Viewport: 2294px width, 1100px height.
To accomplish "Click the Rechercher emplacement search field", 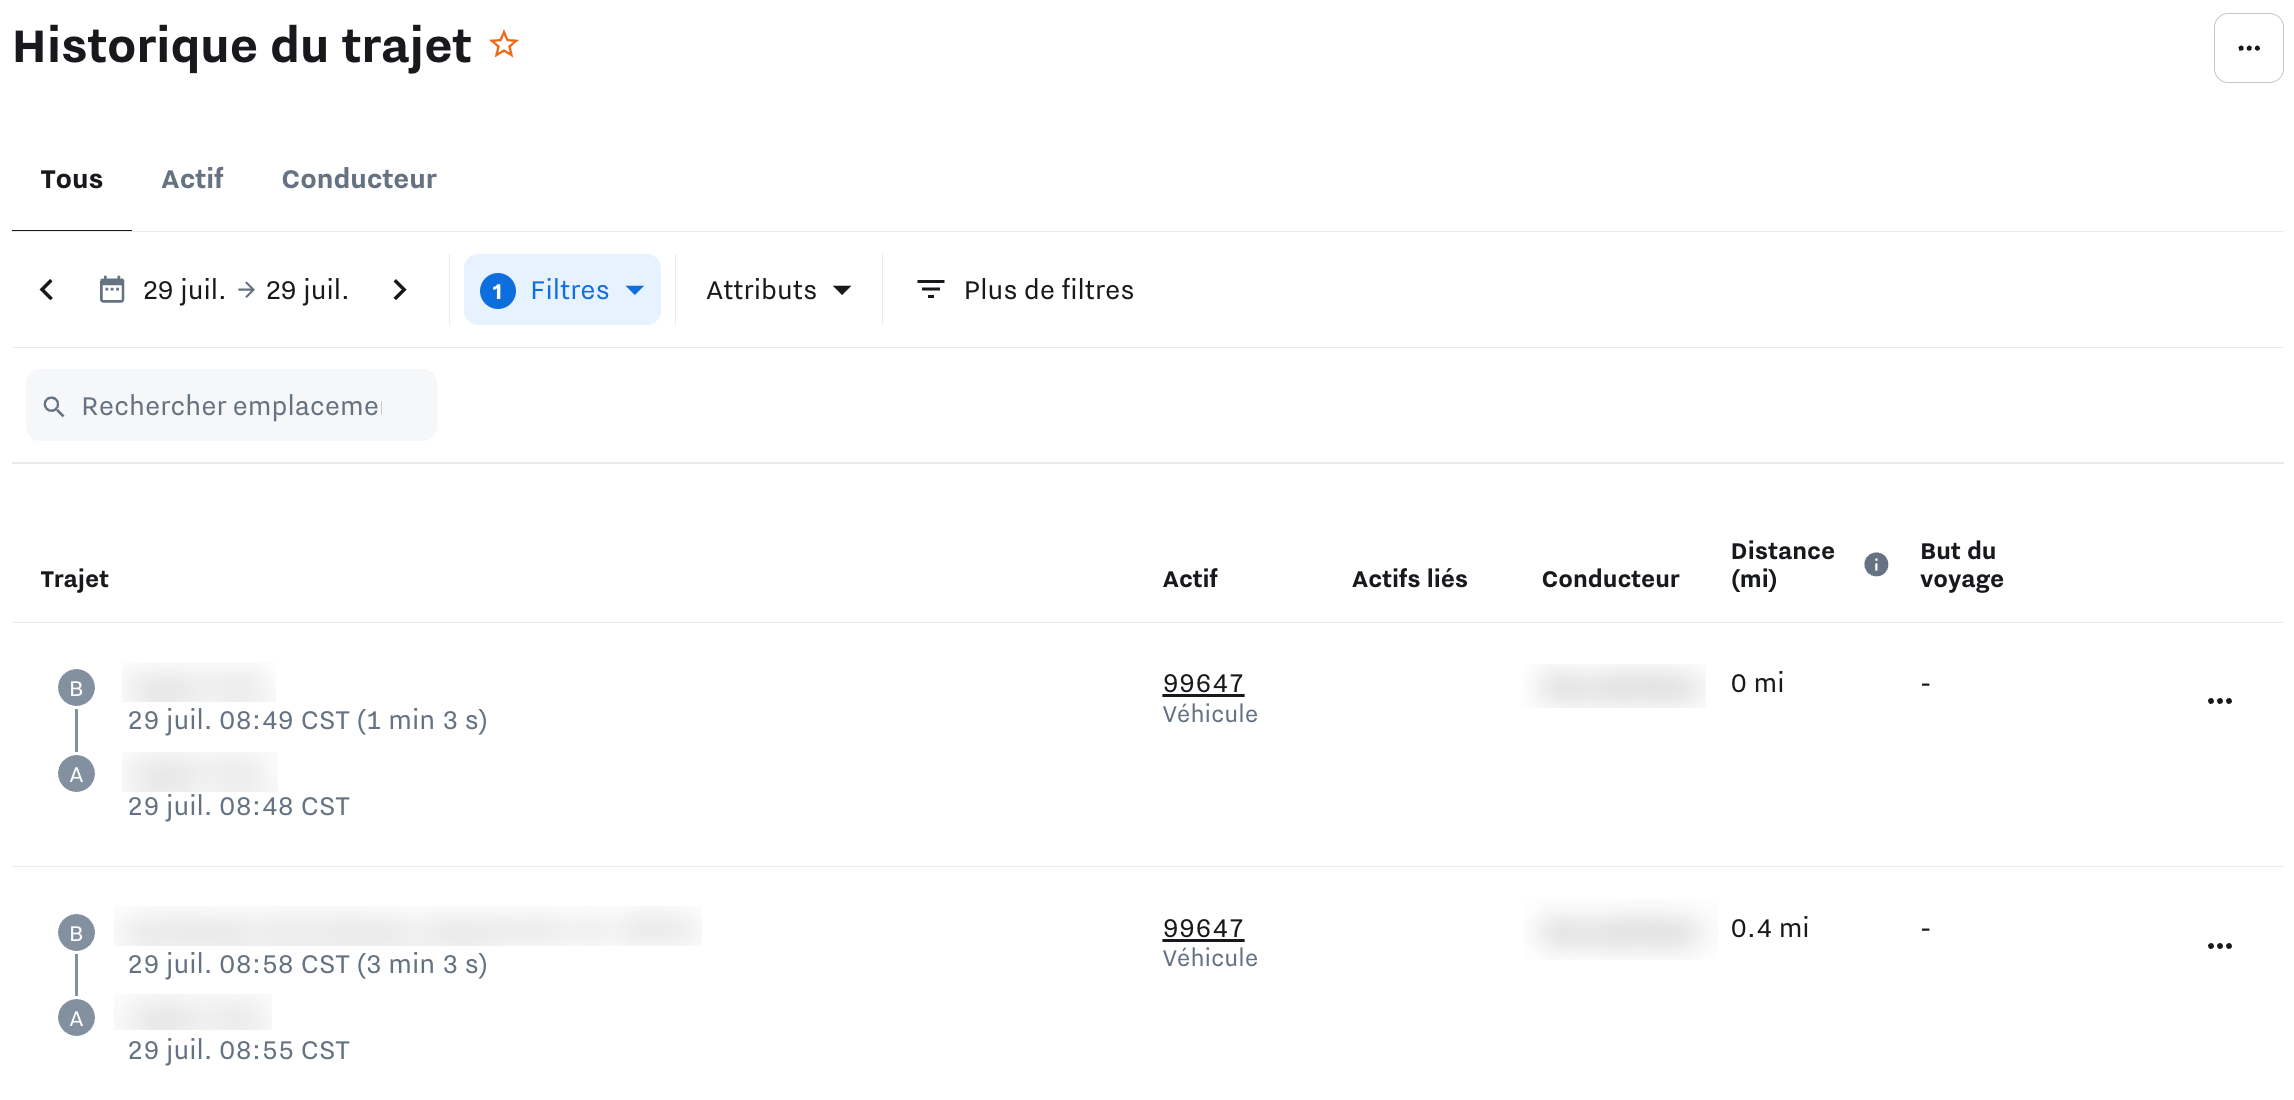I will [x=232, y=406].
